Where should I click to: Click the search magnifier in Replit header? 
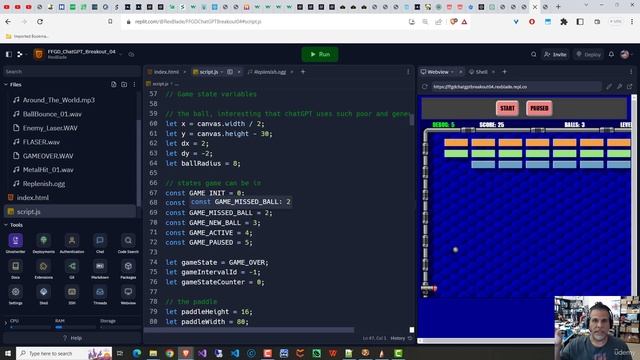point(533,54)
